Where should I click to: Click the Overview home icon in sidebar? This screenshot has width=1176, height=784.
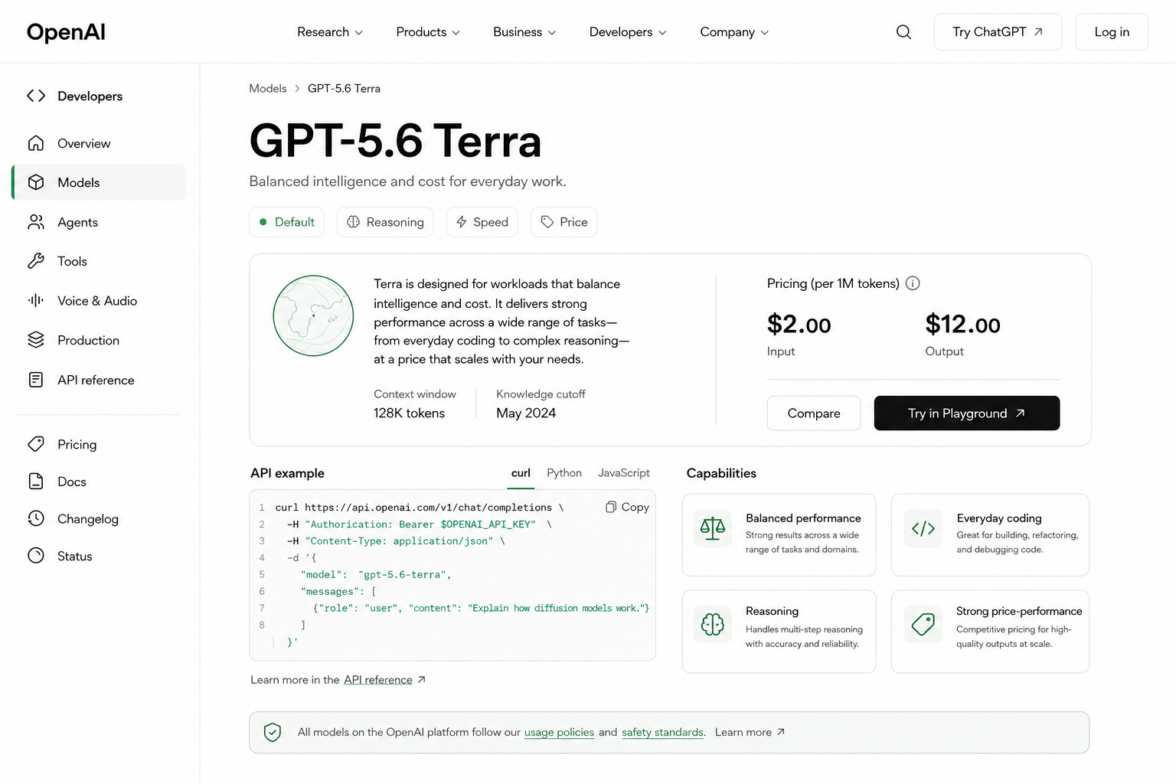tap(36, 143)
